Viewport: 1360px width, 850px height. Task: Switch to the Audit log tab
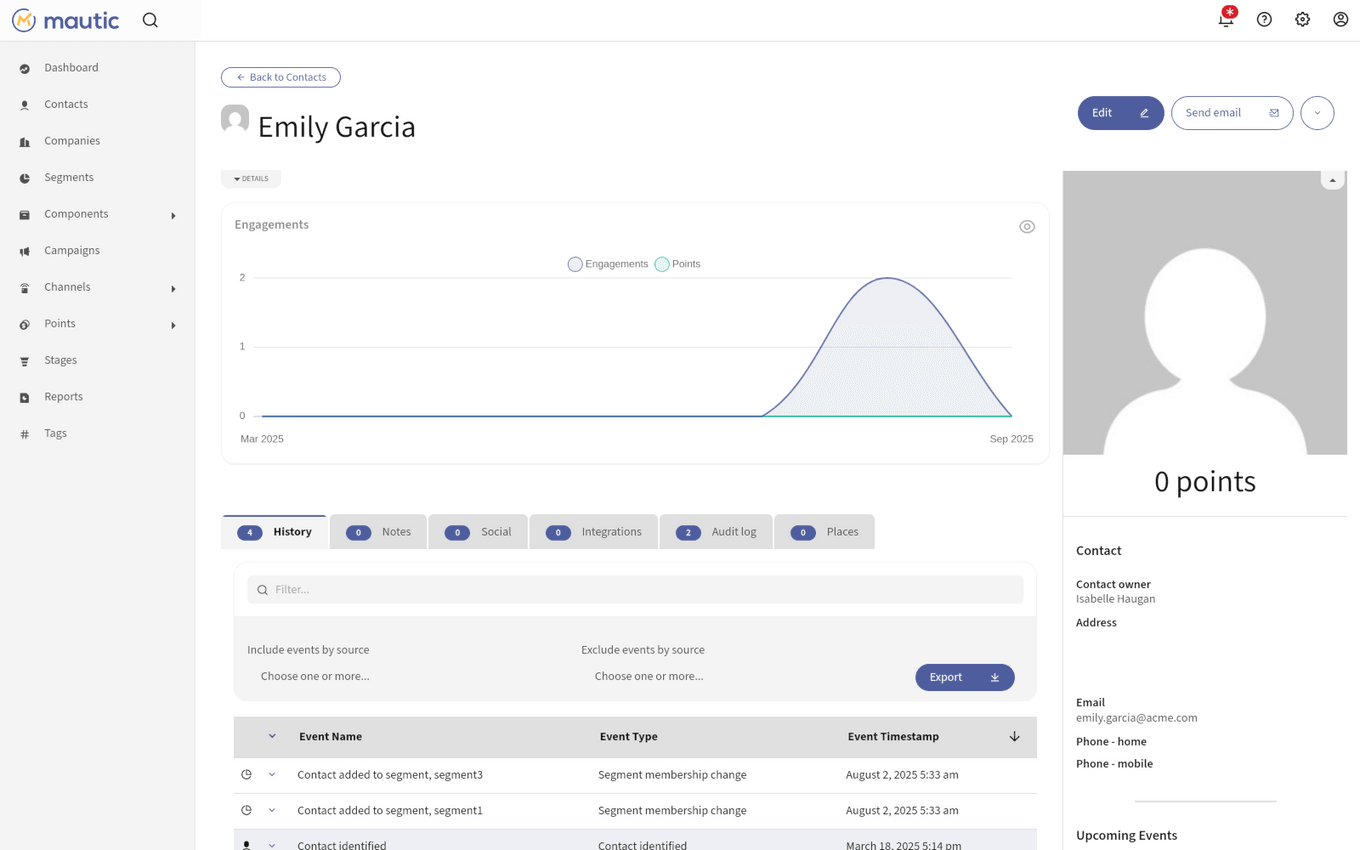click(x=716, y=531)
